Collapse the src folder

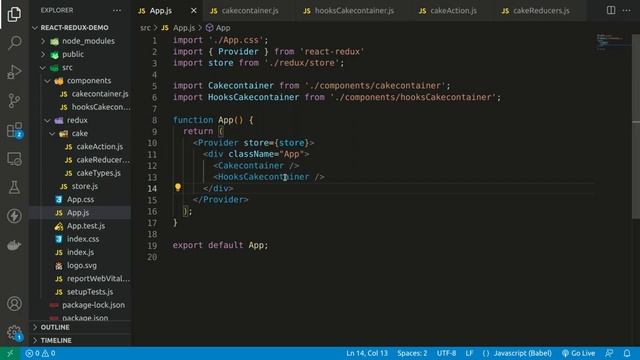click(80, 67)
